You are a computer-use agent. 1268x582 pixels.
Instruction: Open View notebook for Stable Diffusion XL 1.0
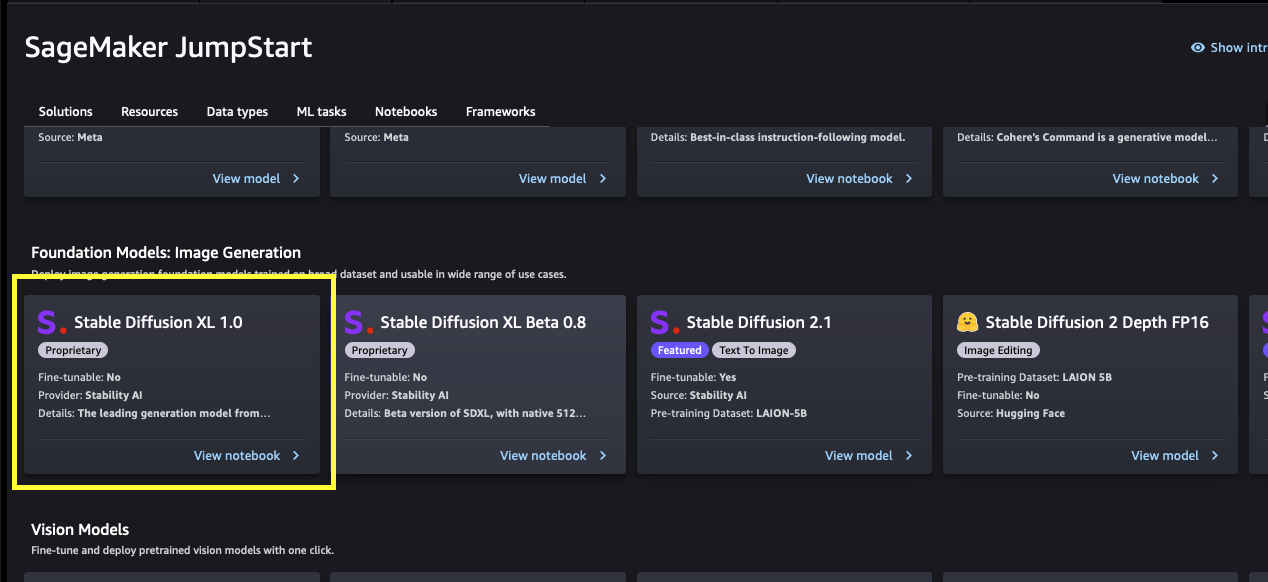237,456
